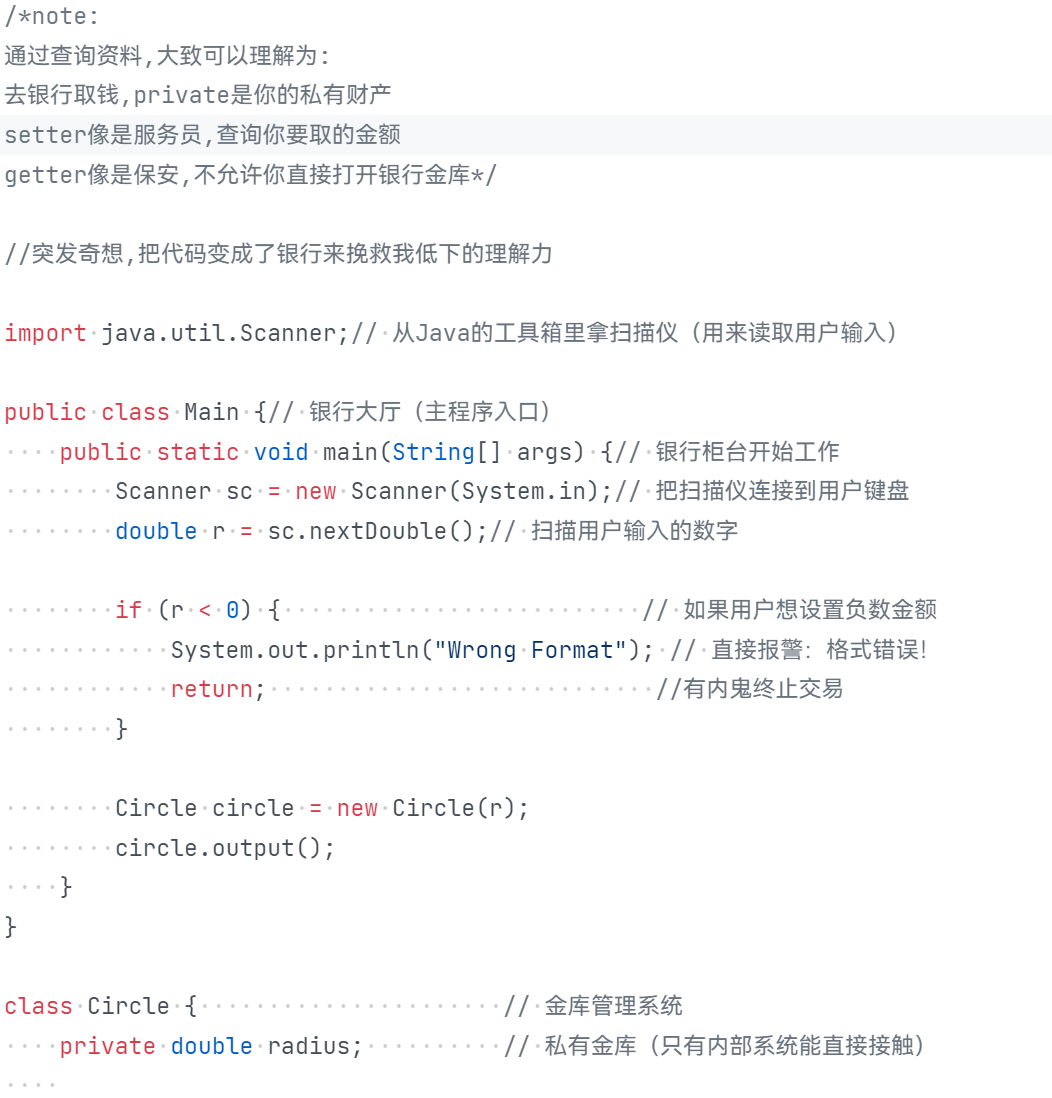The width and height of the screenshot is (1052, 1098).
Task: Click 'sc.nextDouble()' method call
Action: click(371, 531)
